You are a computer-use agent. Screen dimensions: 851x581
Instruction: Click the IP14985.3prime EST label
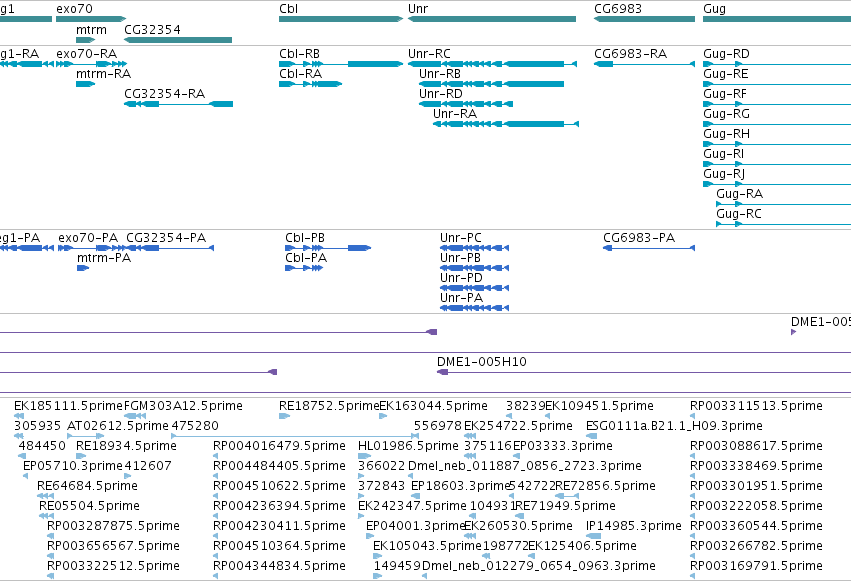pyautogui.click(x=633, y=526)
